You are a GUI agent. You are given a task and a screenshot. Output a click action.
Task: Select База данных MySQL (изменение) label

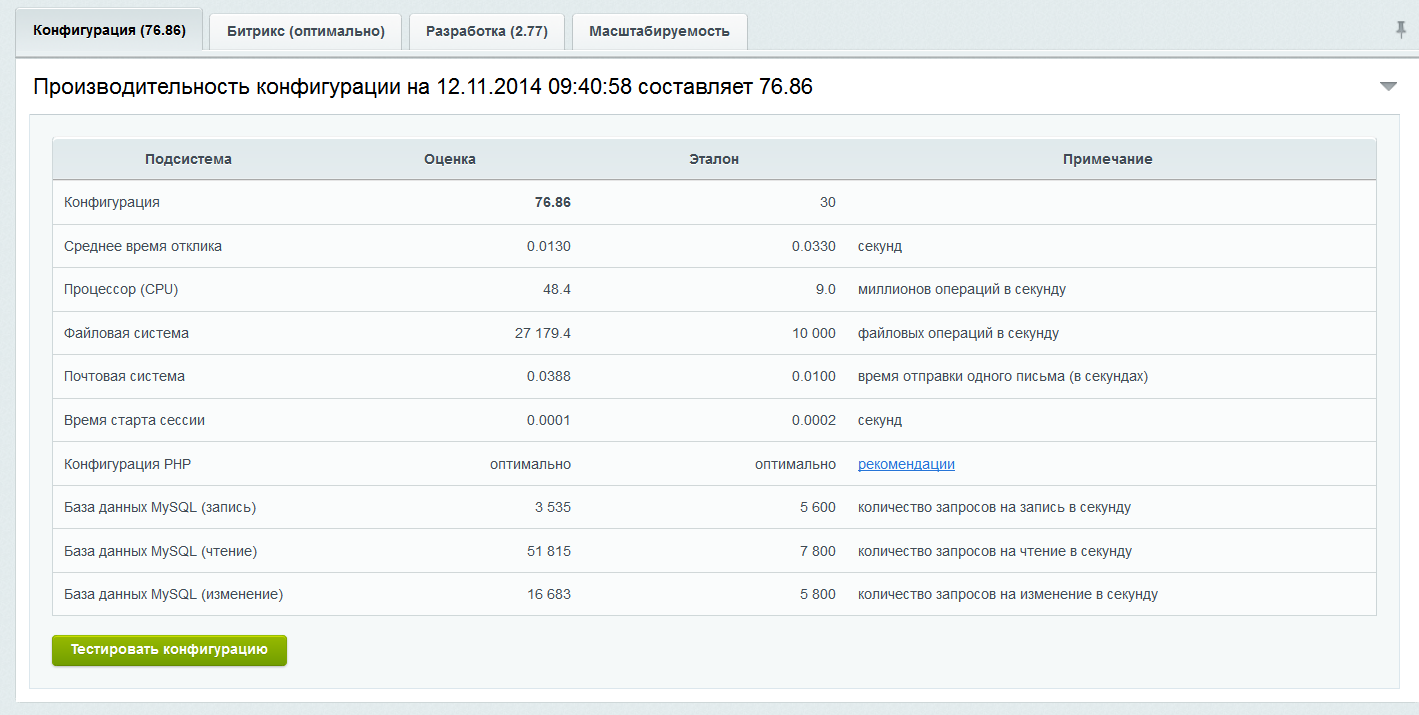[174, 594]
